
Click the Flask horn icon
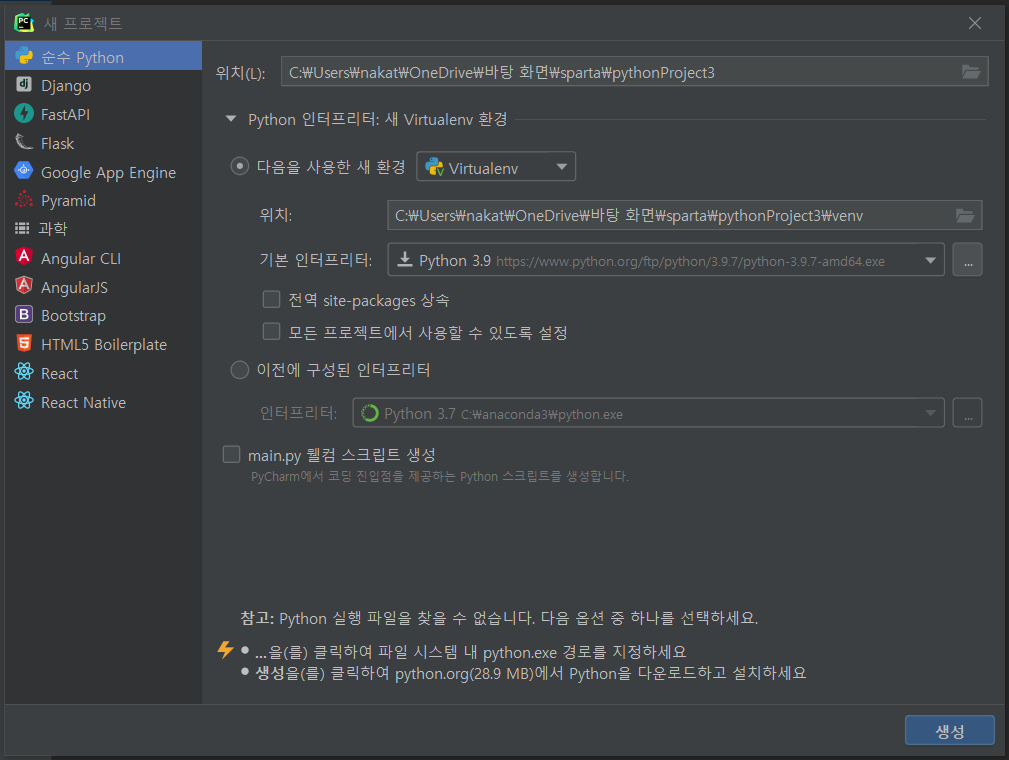tap(24, 142)
